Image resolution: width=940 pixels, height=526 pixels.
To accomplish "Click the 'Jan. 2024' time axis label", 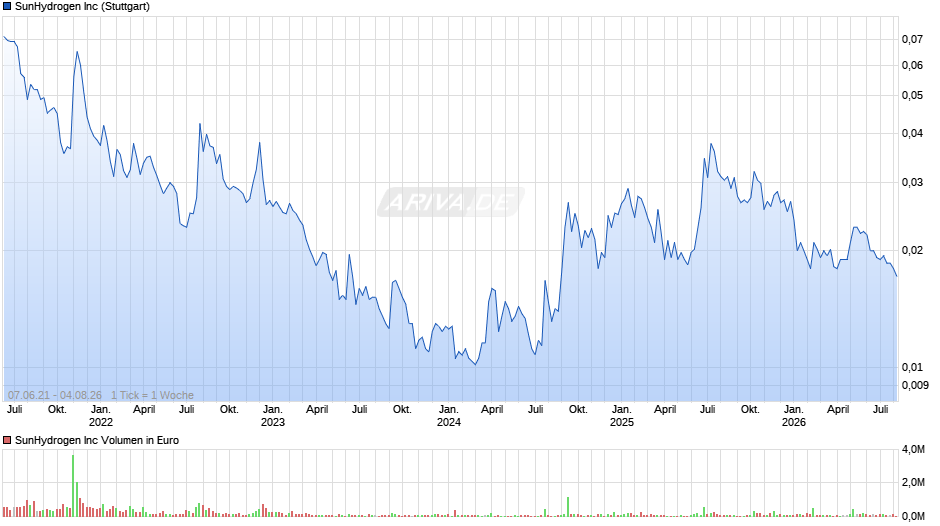I will [448, 416].
